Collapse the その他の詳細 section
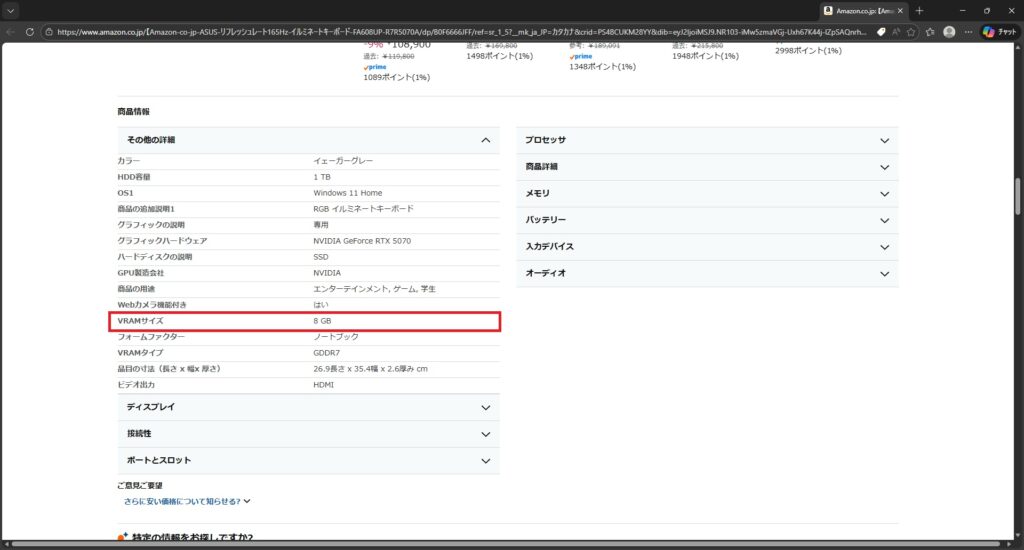The width and height of the screenshot is (1024, 550). point(486,140)
